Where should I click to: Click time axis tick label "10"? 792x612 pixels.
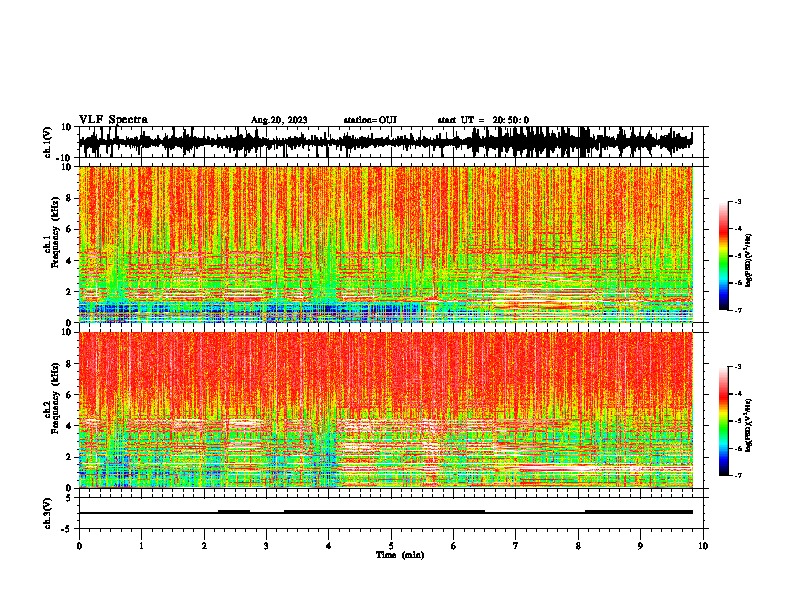(703, 546)
